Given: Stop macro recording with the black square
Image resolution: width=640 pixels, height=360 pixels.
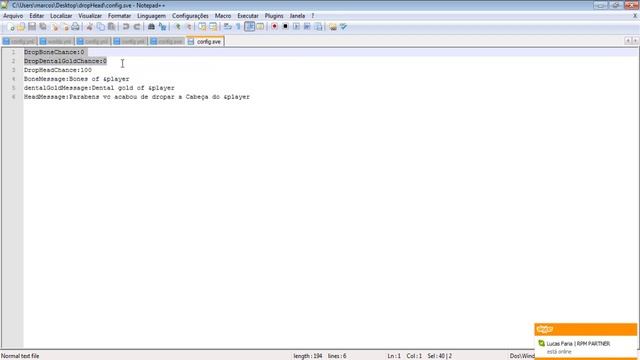Looking at the screenshot, I should (285, 27).
